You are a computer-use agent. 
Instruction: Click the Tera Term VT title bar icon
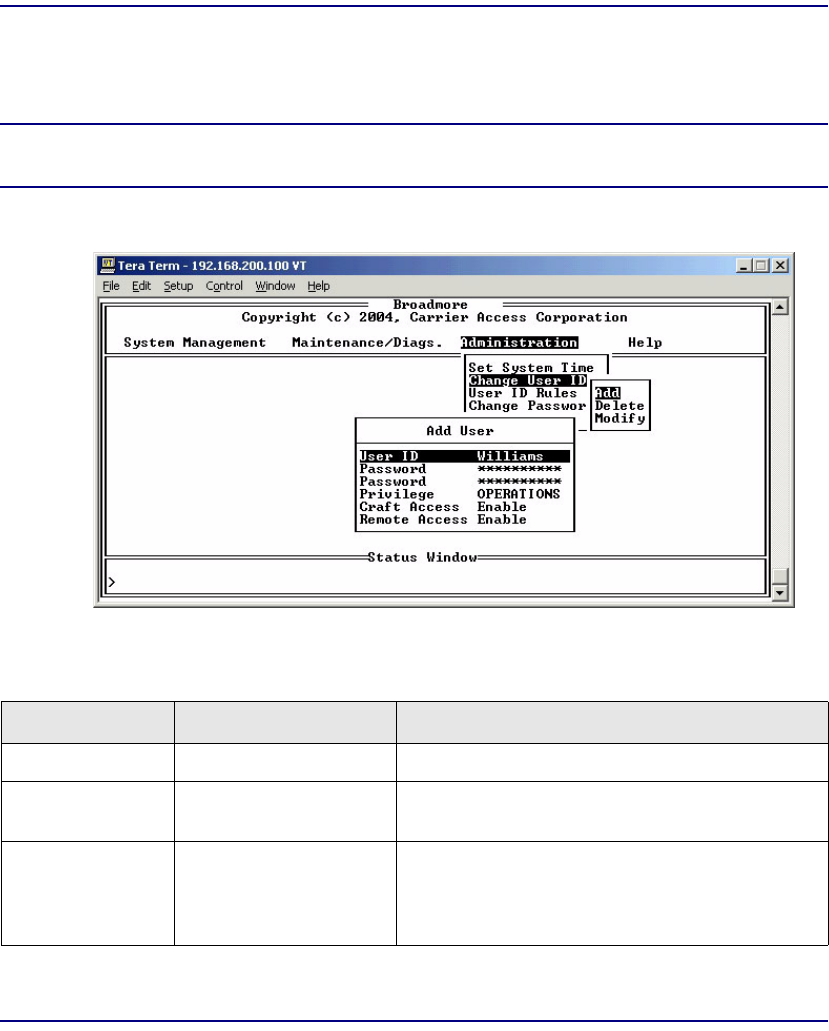(107, 265)
